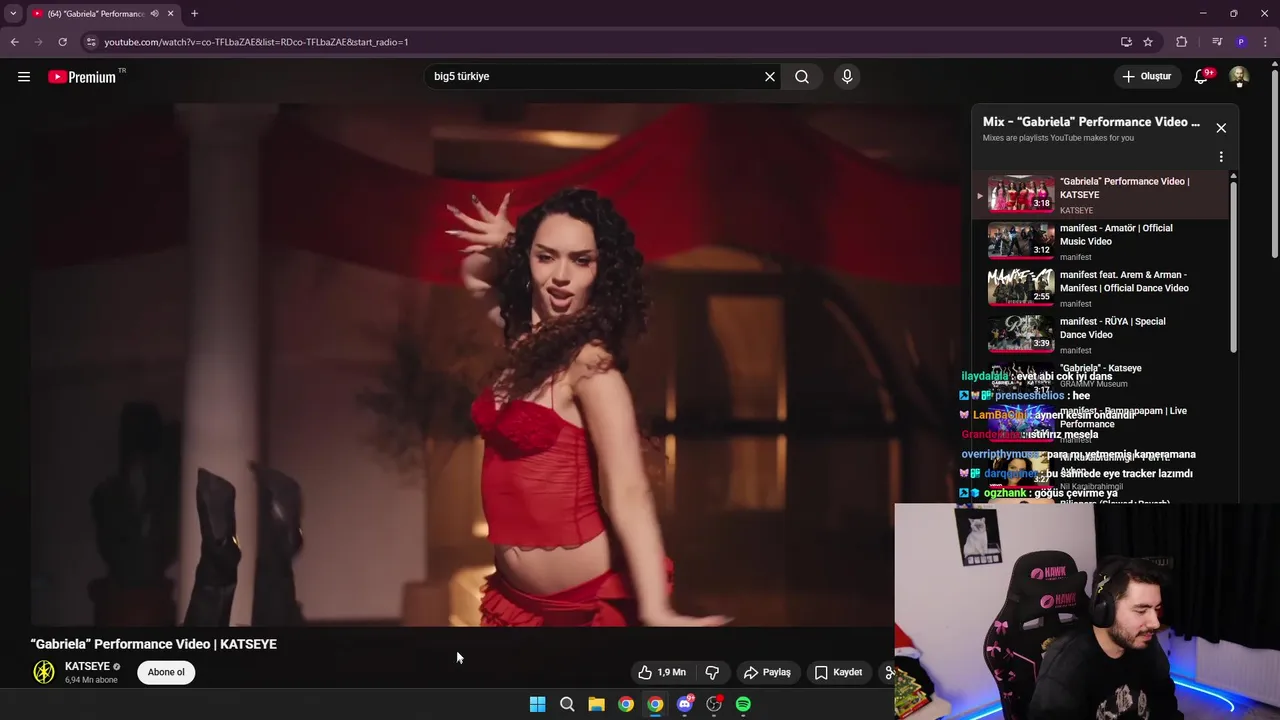Clear the search text with the X icon
Viewport: 1280px width, 720px height.
pyautogui.click(x=770, y=77)
